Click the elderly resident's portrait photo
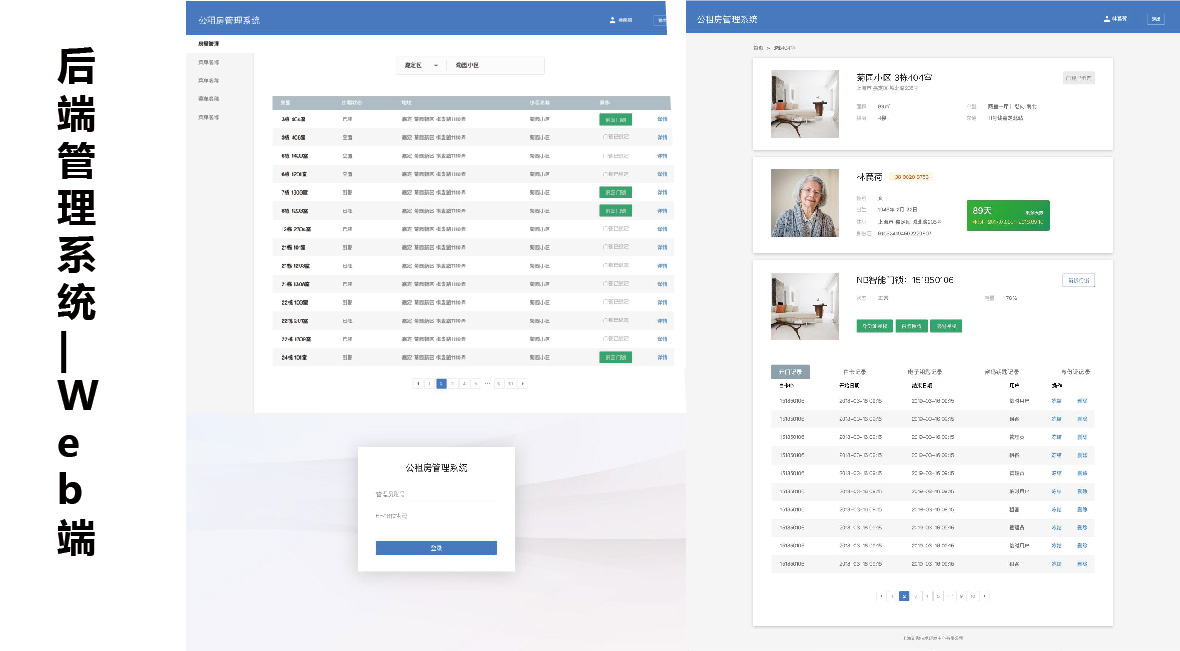 point(805,203)
